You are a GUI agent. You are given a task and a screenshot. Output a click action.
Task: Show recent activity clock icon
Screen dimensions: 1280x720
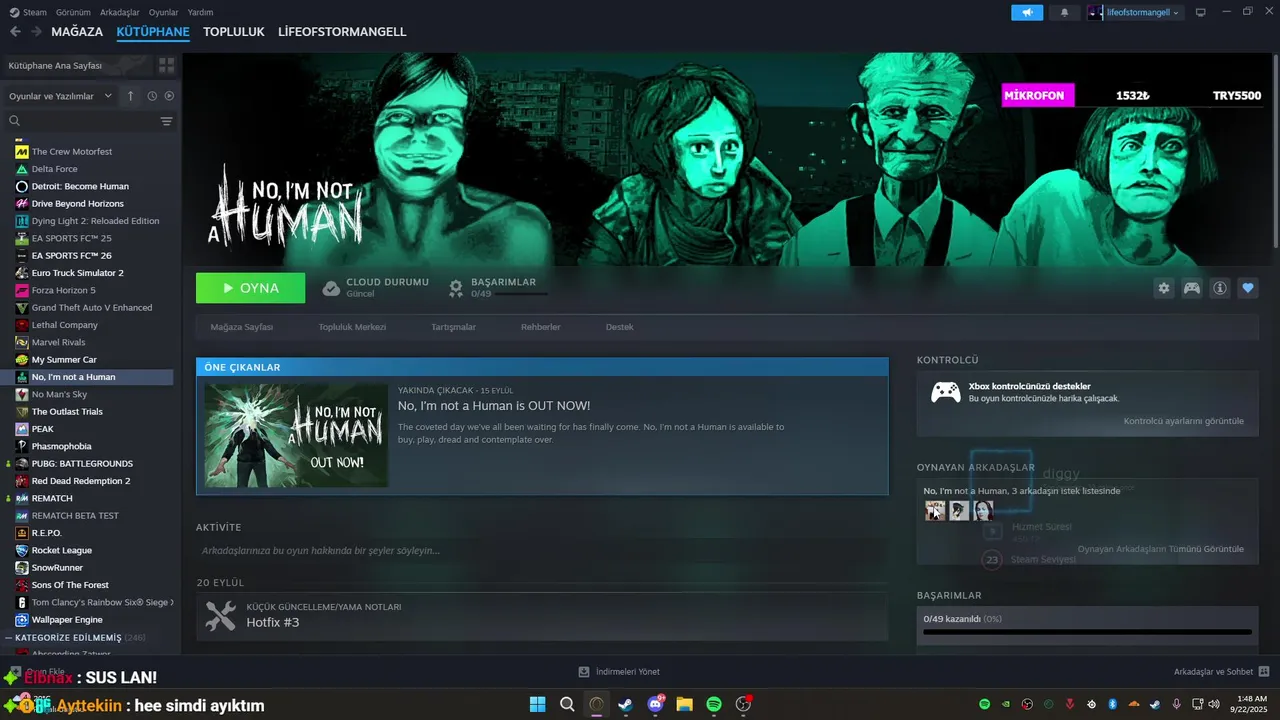[152, 96]
